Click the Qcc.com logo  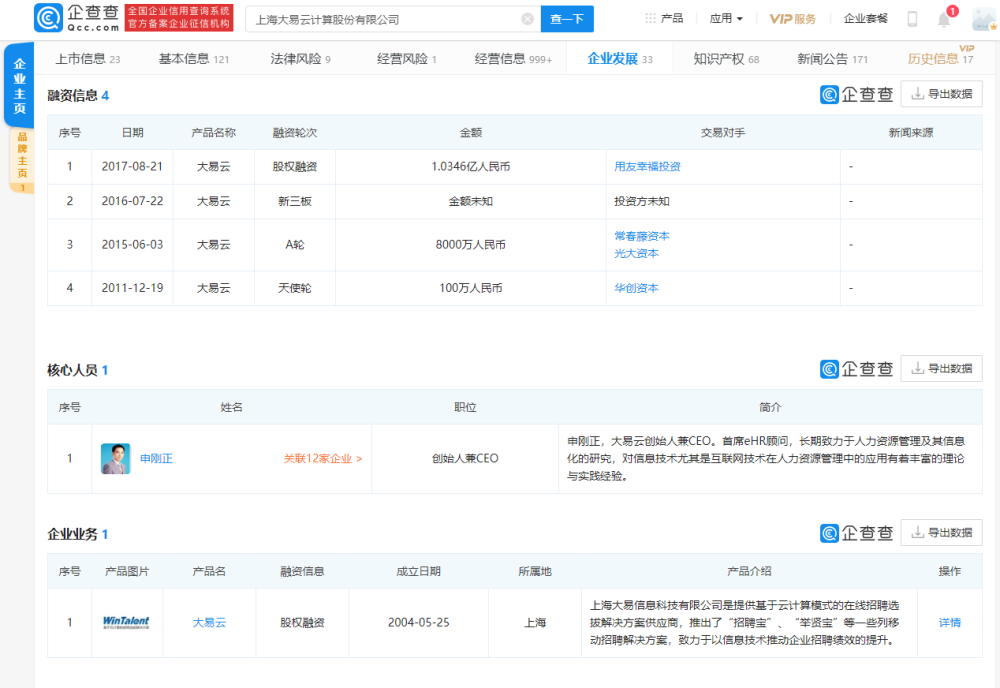coord(77,18)
